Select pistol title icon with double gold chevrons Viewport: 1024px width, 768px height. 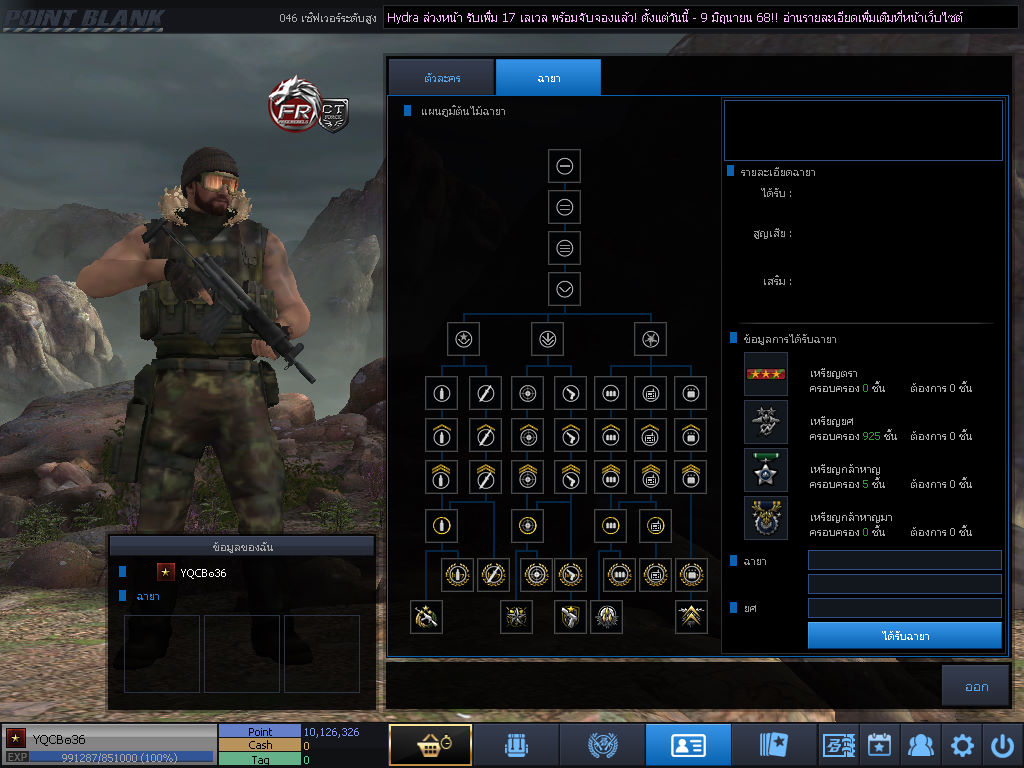pyautogui.click(x=571, y=477)
